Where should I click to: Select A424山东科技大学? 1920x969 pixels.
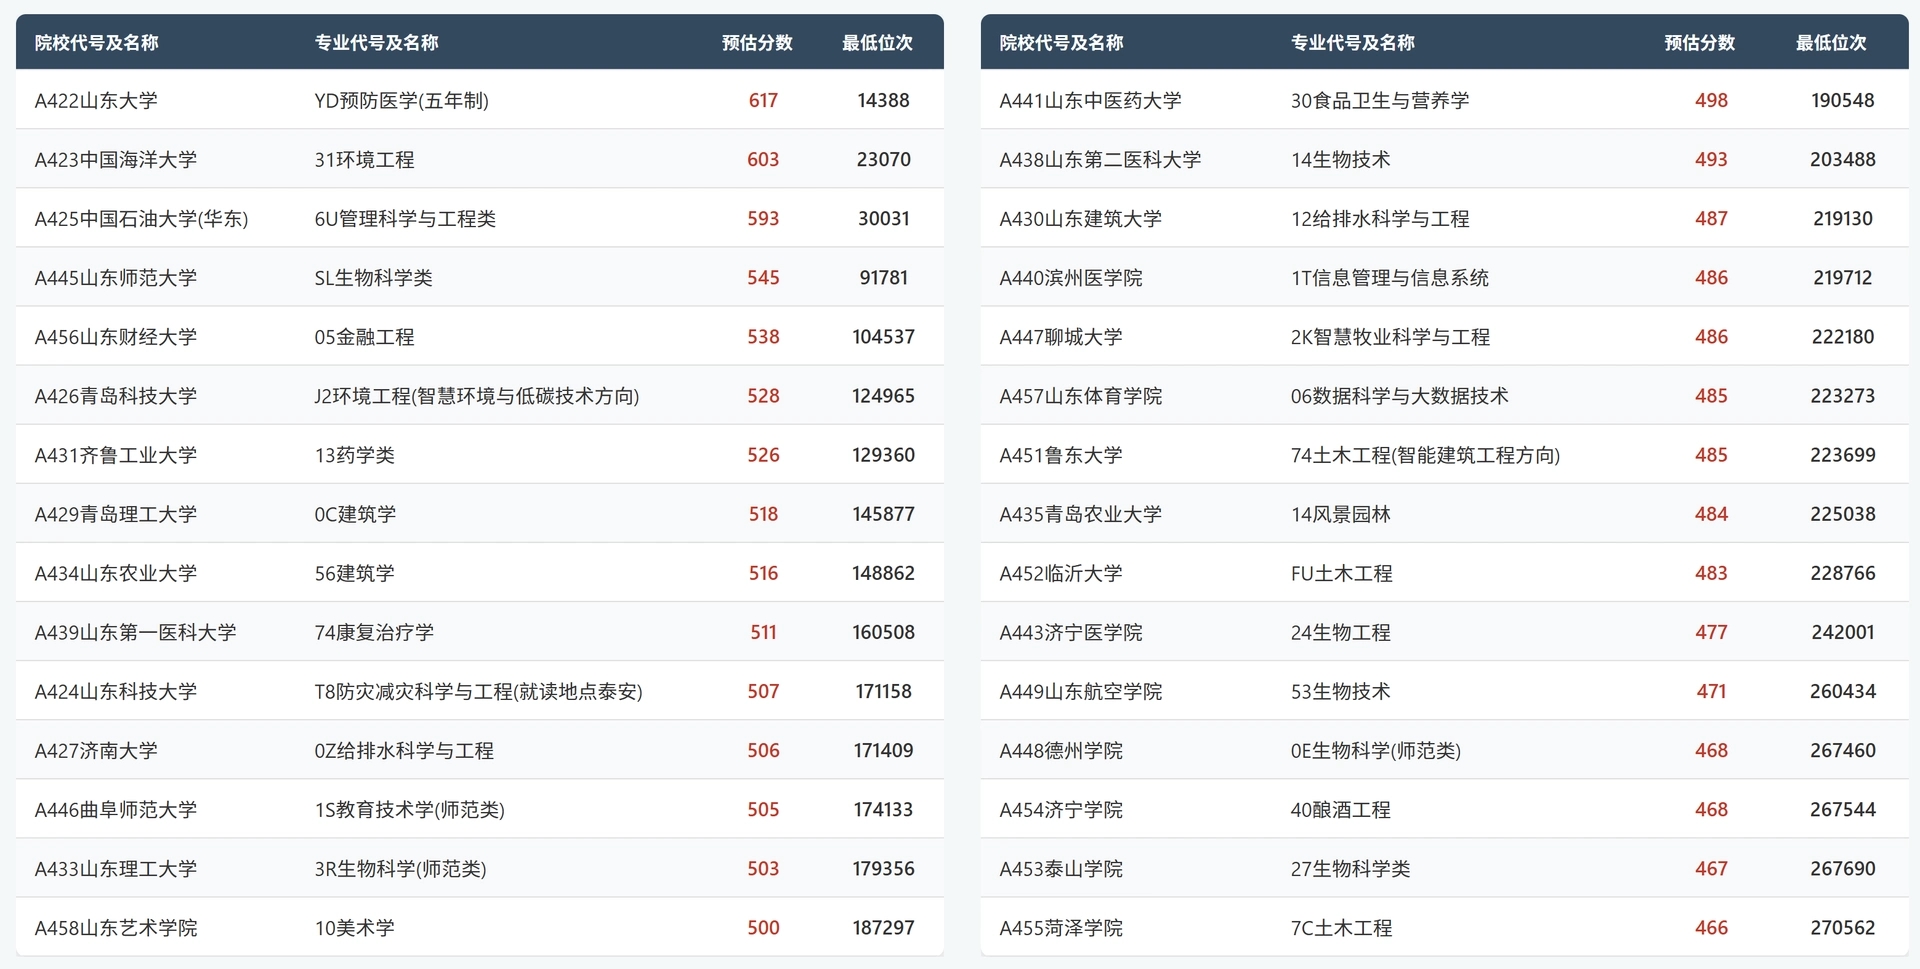[x=115, y=690]
